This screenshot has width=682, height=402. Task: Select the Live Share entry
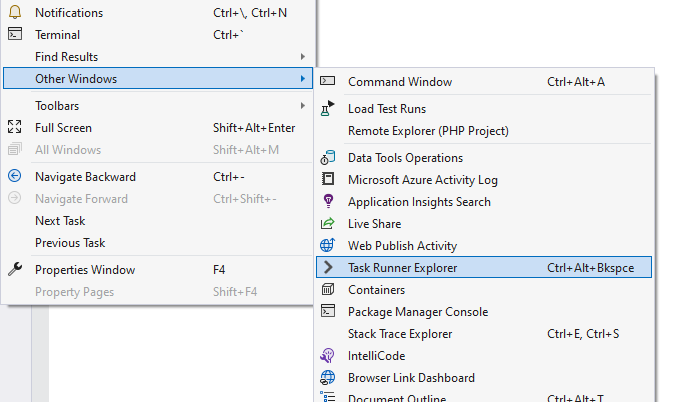coord(484,224)
